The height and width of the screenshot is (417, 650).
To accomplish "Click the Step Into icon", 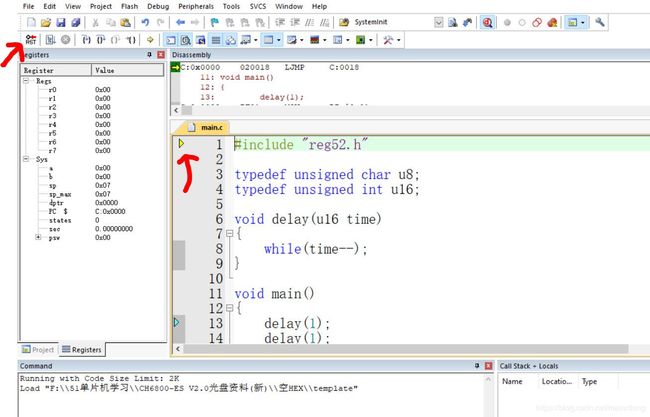I will 86,40.
